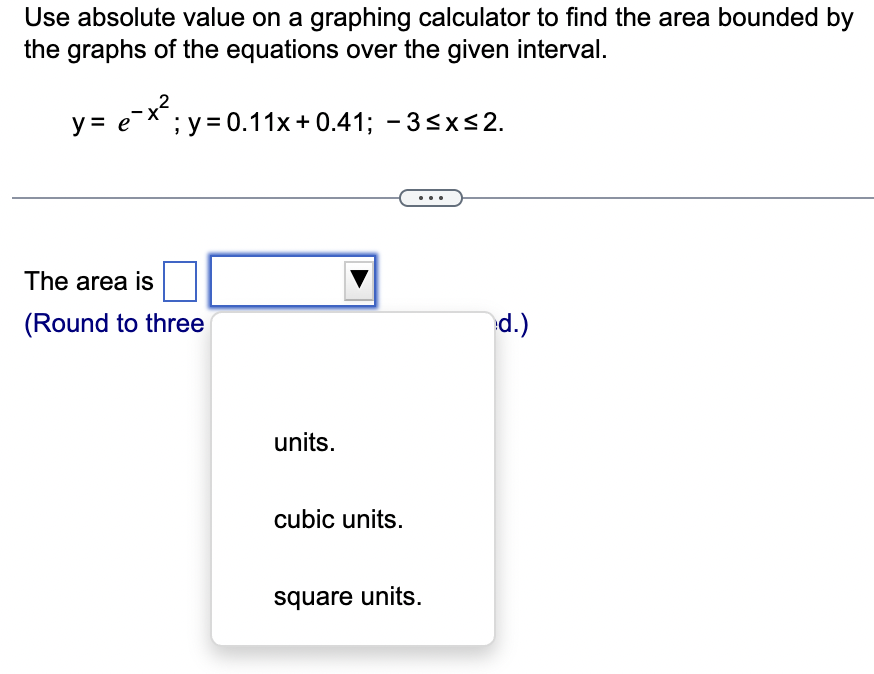Click the black triangle dropdown indicator
The image size is (874, 674).
click(357, 280)
